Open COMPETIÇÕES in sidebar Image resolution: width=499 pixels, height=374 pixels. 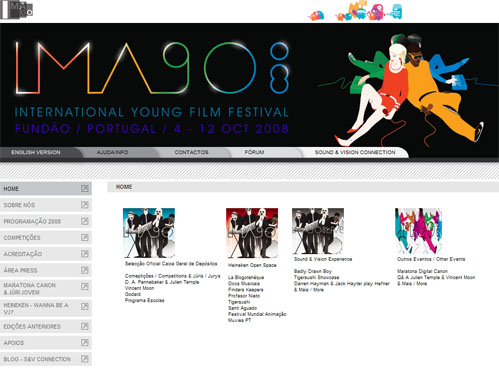point(46,237)
